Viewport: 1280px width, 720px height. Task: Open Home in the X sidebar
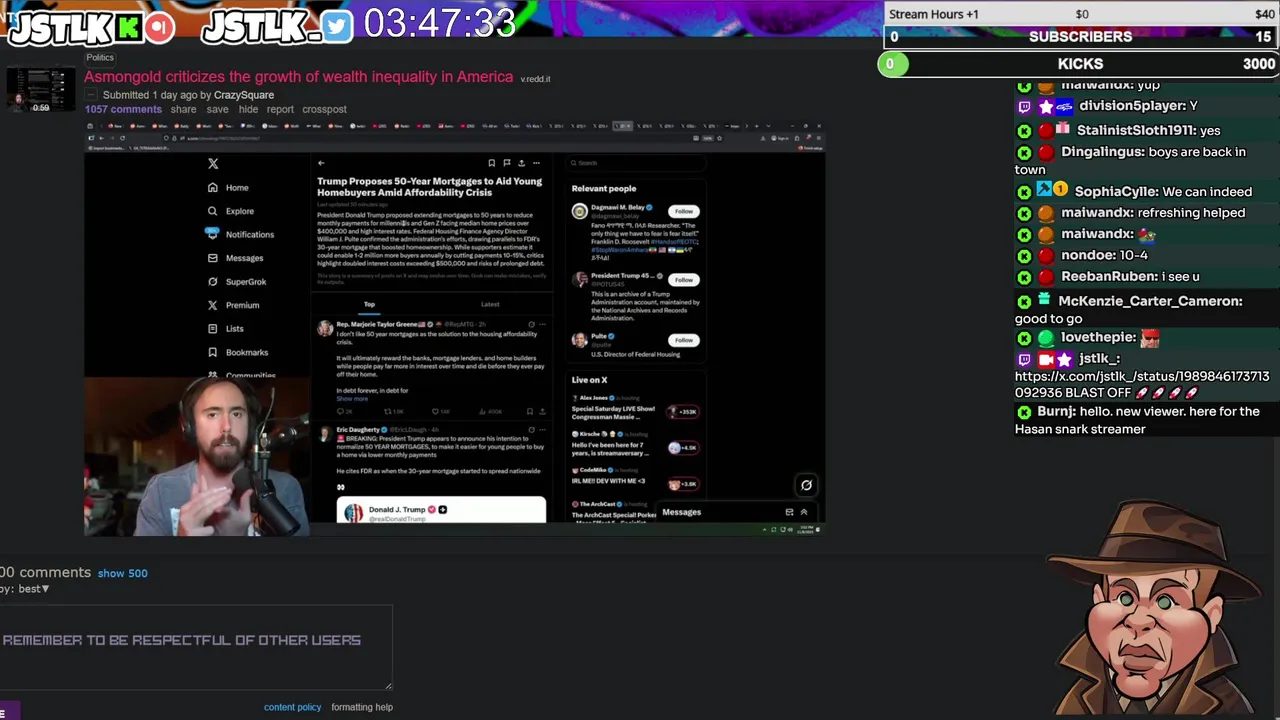[228, 187]
